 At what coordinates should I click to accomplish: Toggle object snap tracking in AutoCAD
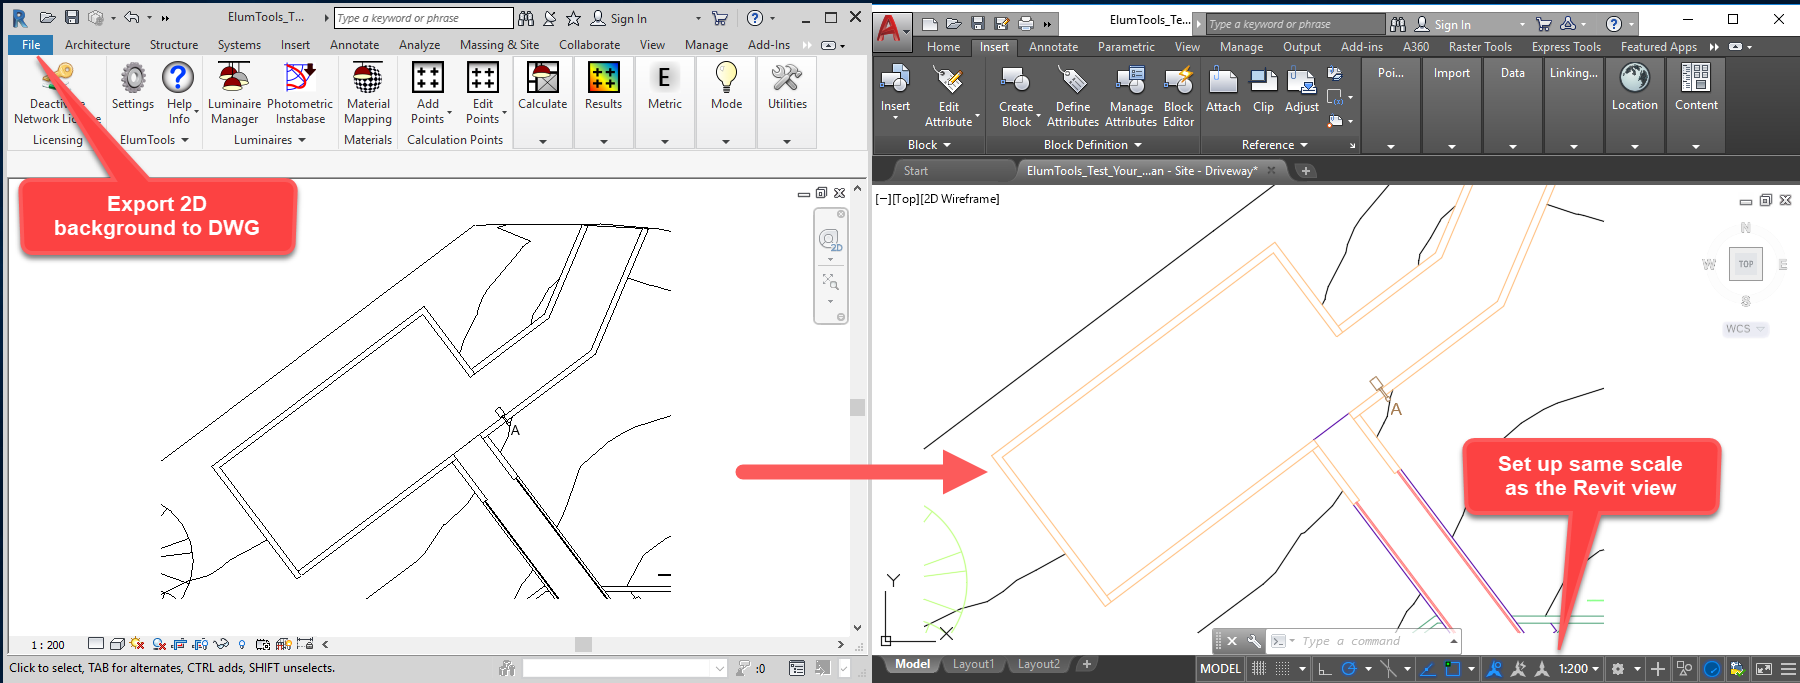tap(1427, 669)
